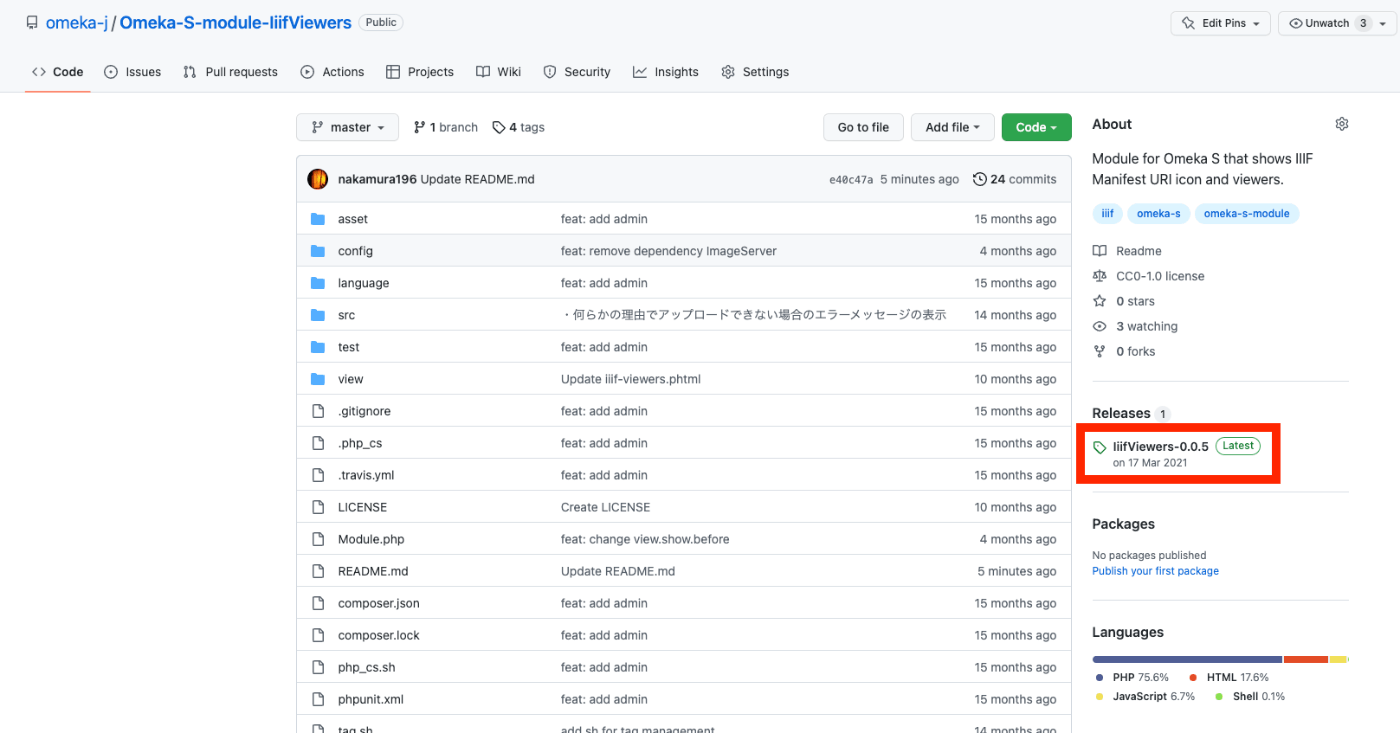This screenshot has height=733, width=1400.
Task: Click the PHP 75.6% language entry
Action: point(1133,678)
